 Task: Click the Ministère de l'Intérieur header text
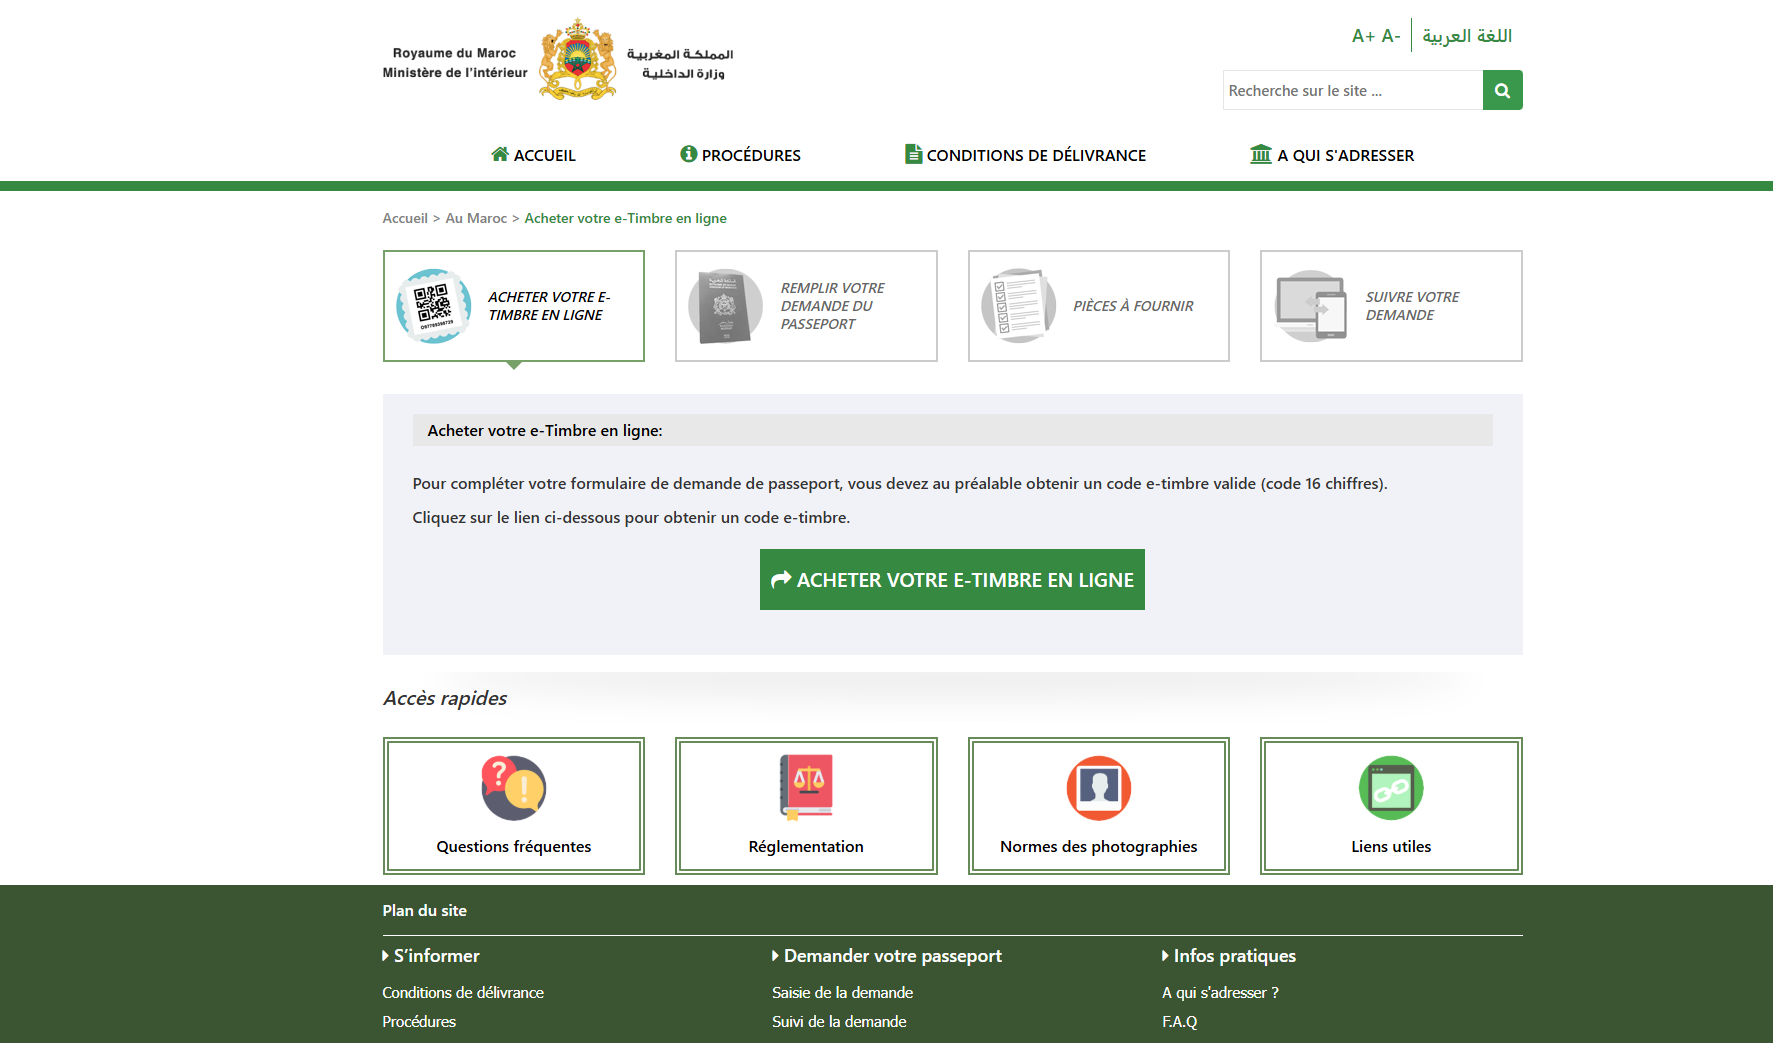(455, 72)
